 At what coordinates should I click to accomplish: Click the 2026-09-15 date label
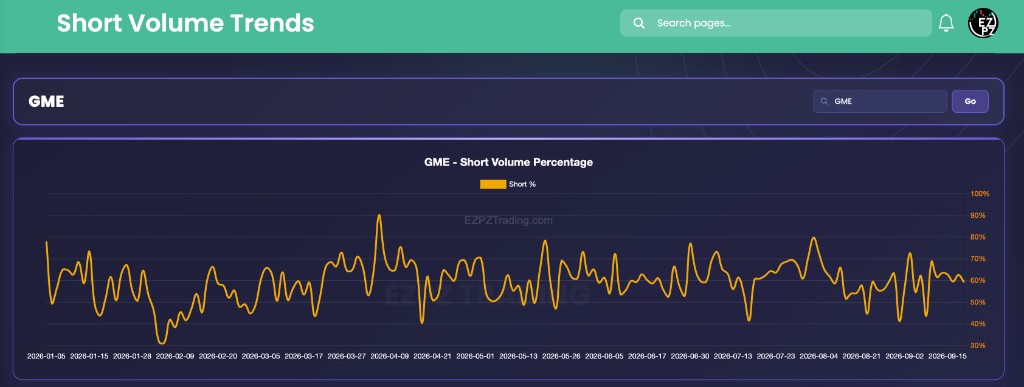click(948, 356)
